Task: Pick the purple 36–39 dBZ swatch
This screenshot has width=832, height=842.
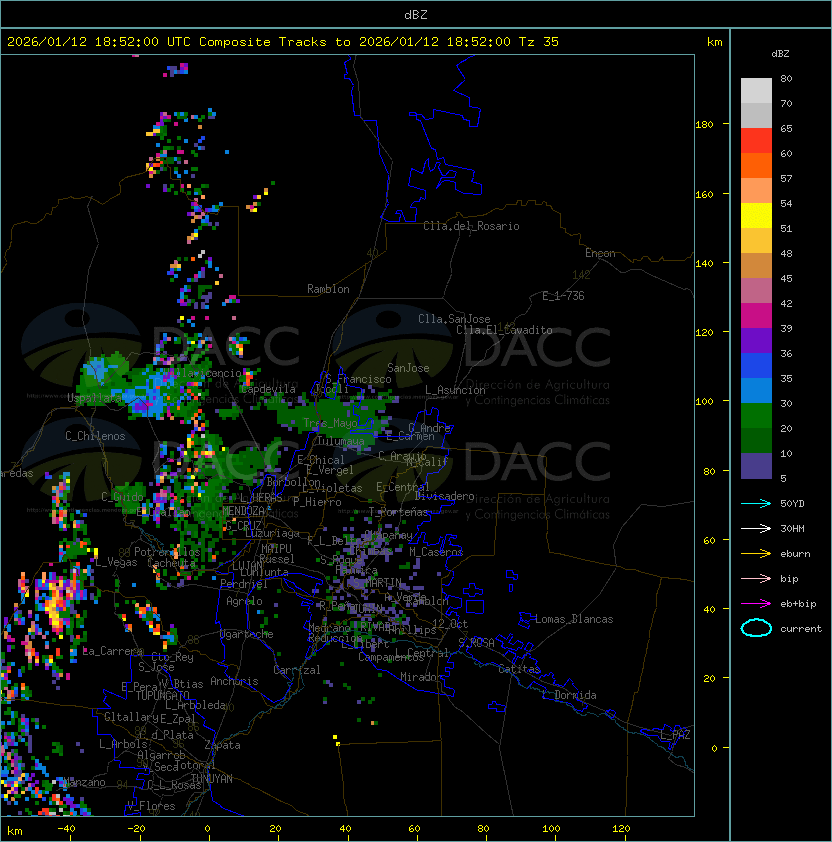Action: [756, 341]
